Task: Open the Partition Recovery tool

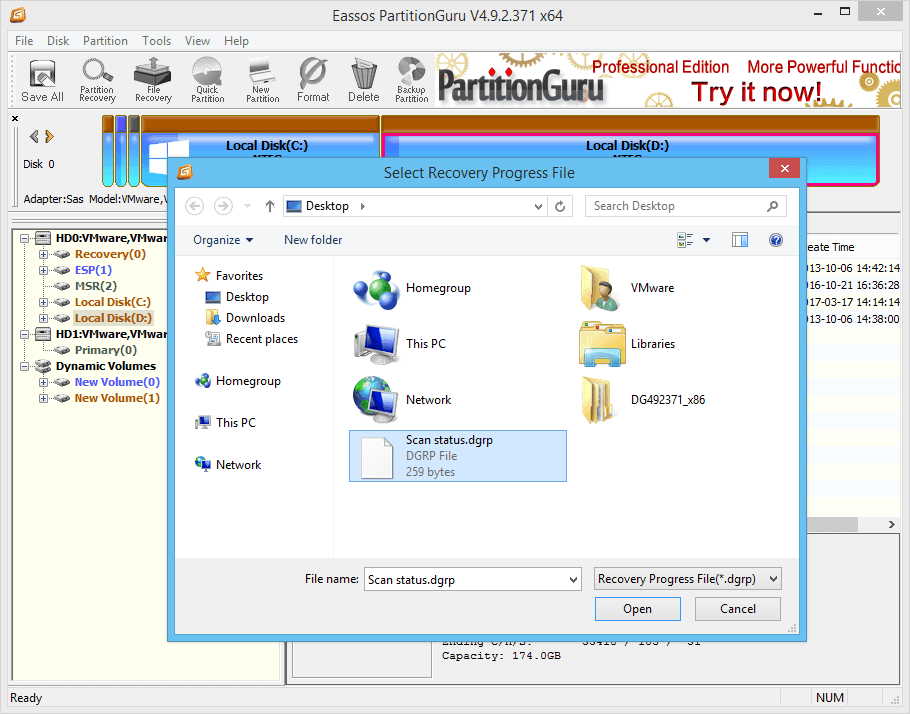Action: click(97, 81)
